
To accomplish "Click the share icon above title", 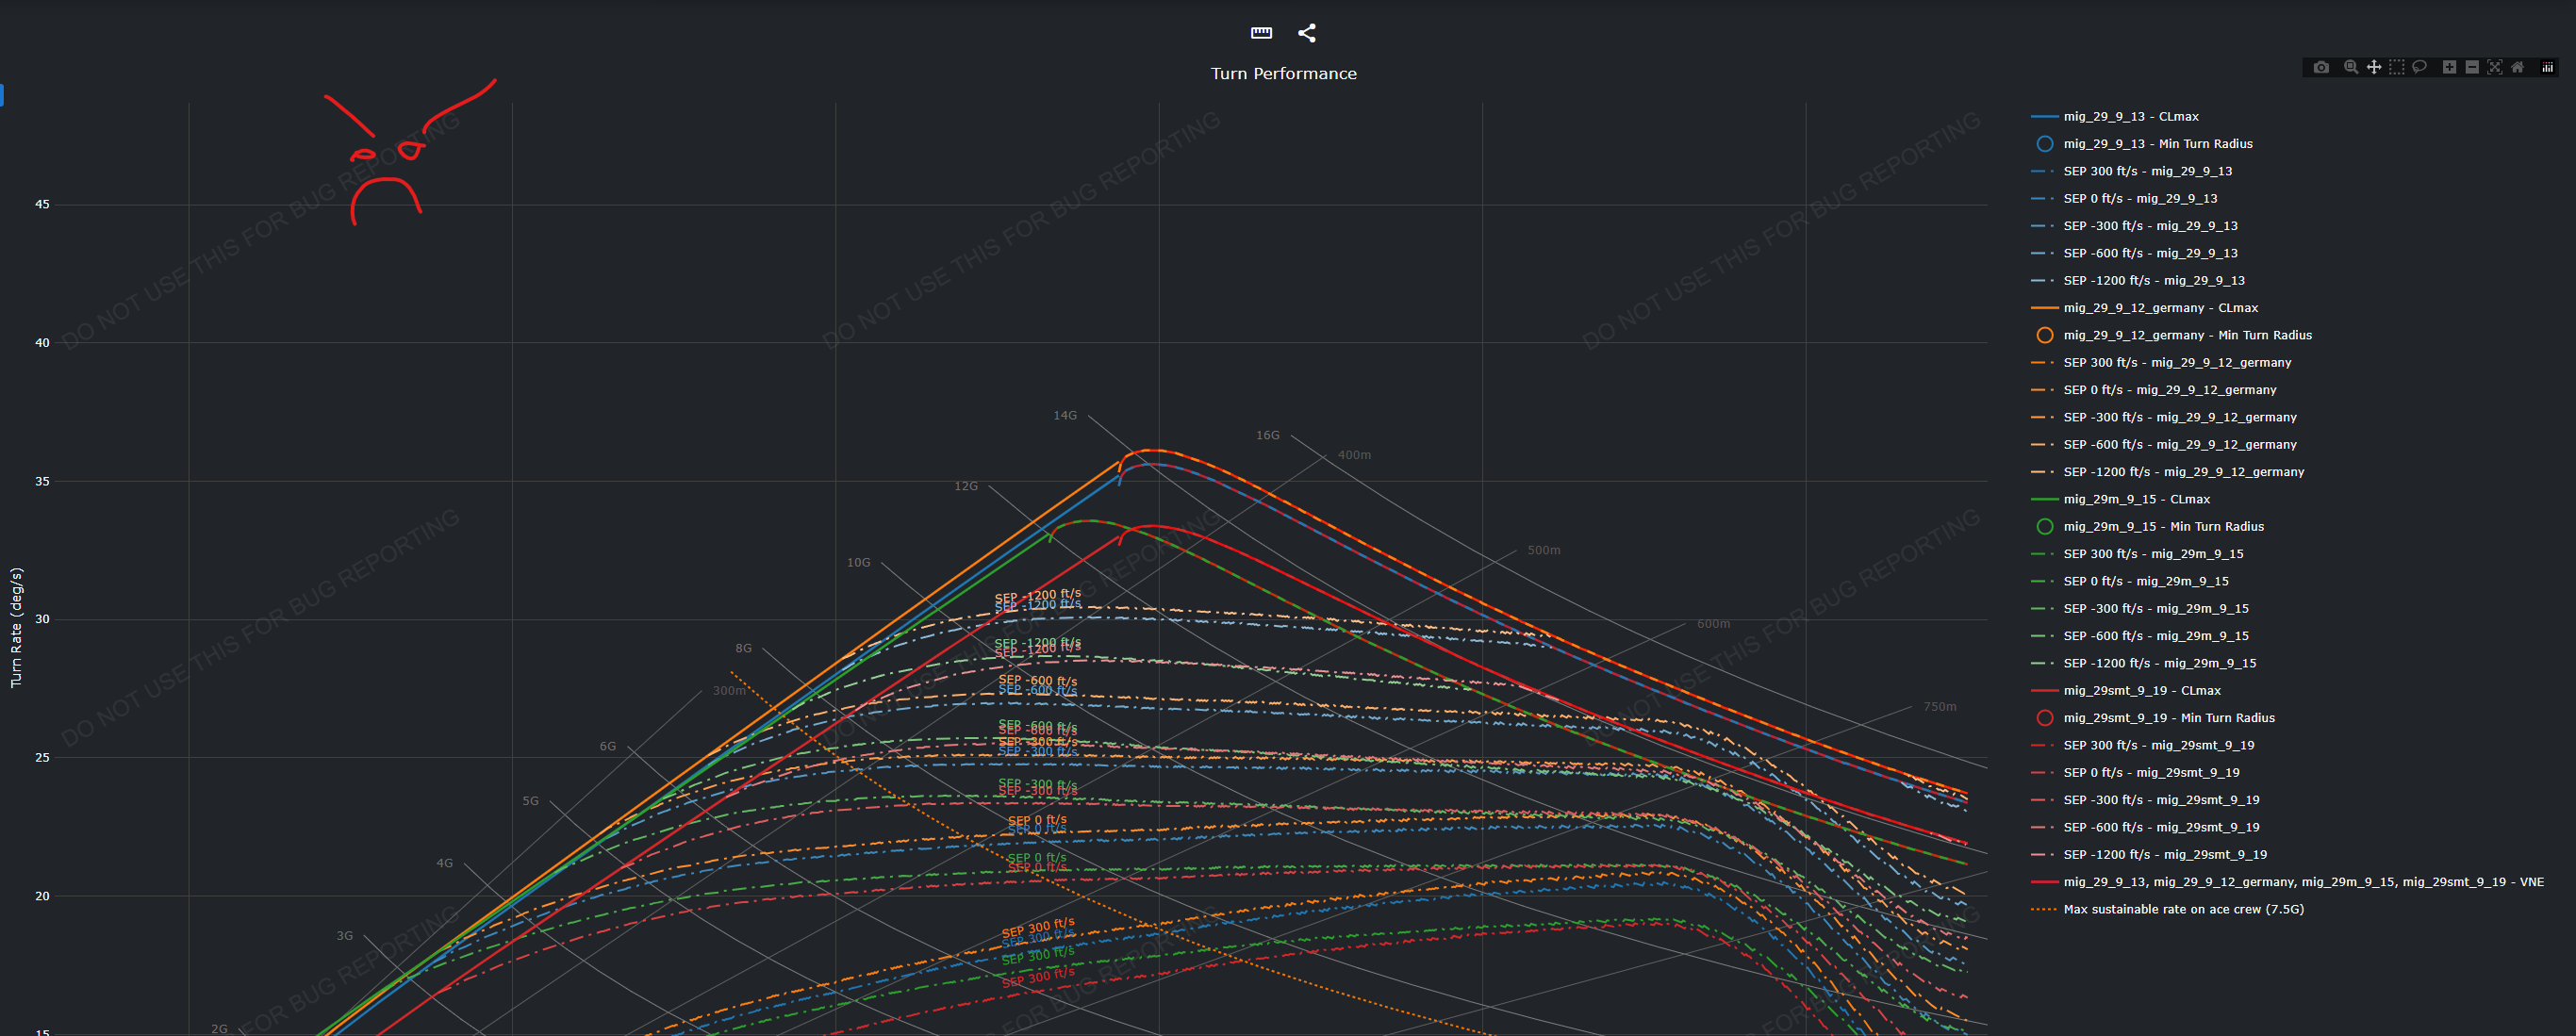I will pyautogui.click(x=1306, y=33).
